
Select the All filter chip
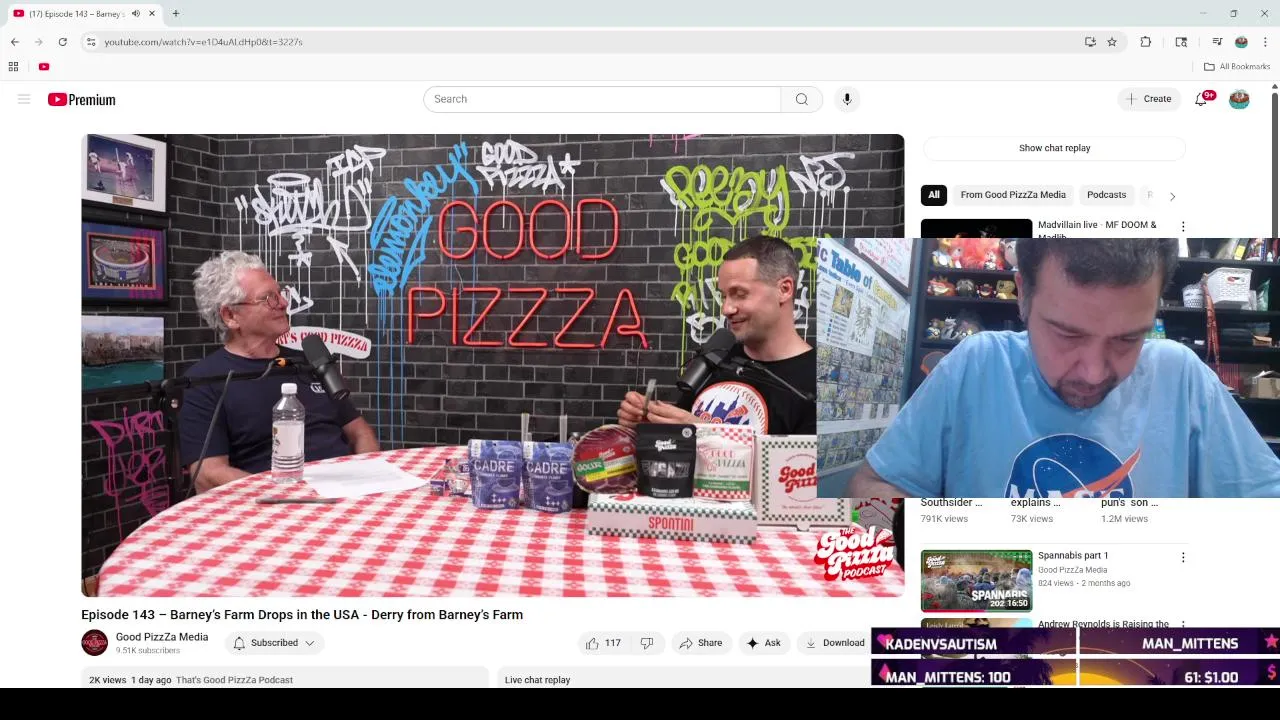pyautogui.click(x=934, y=195)
